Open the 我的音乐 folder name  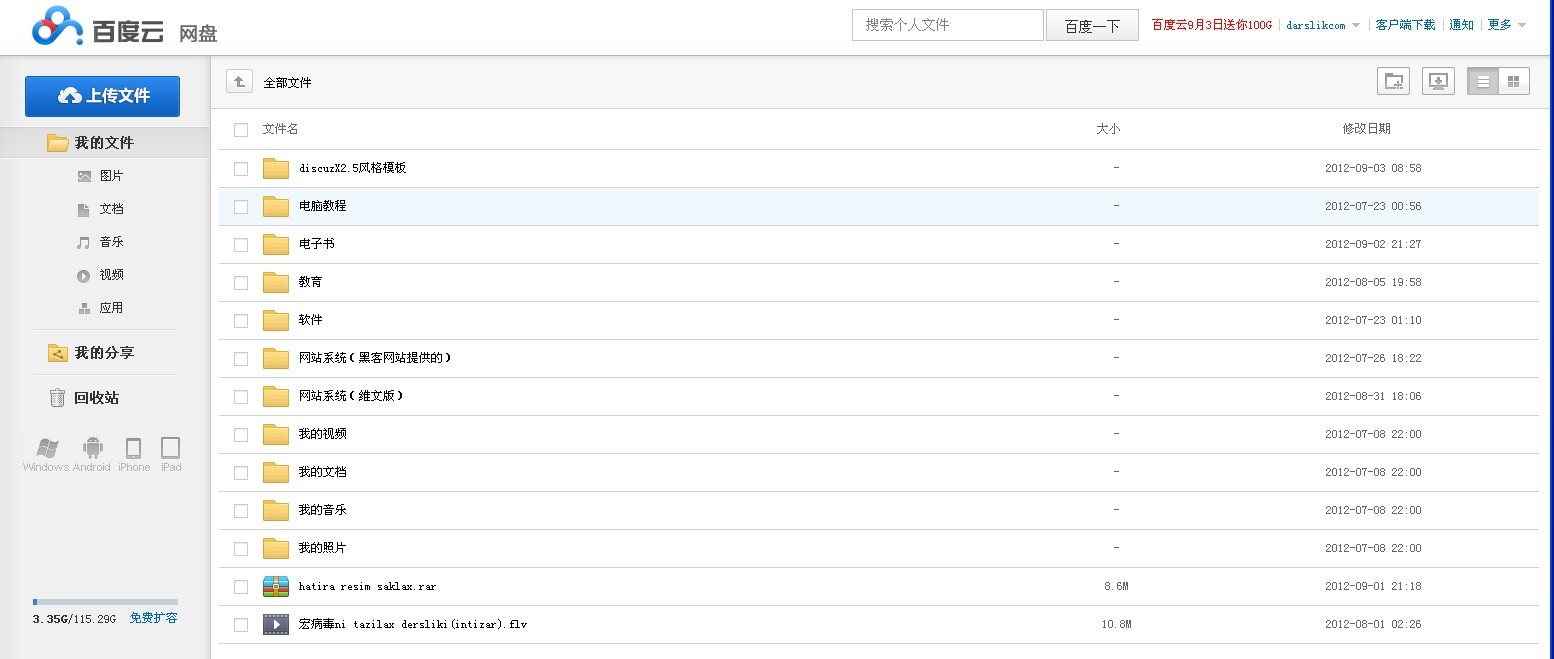[x=322, y=510]
